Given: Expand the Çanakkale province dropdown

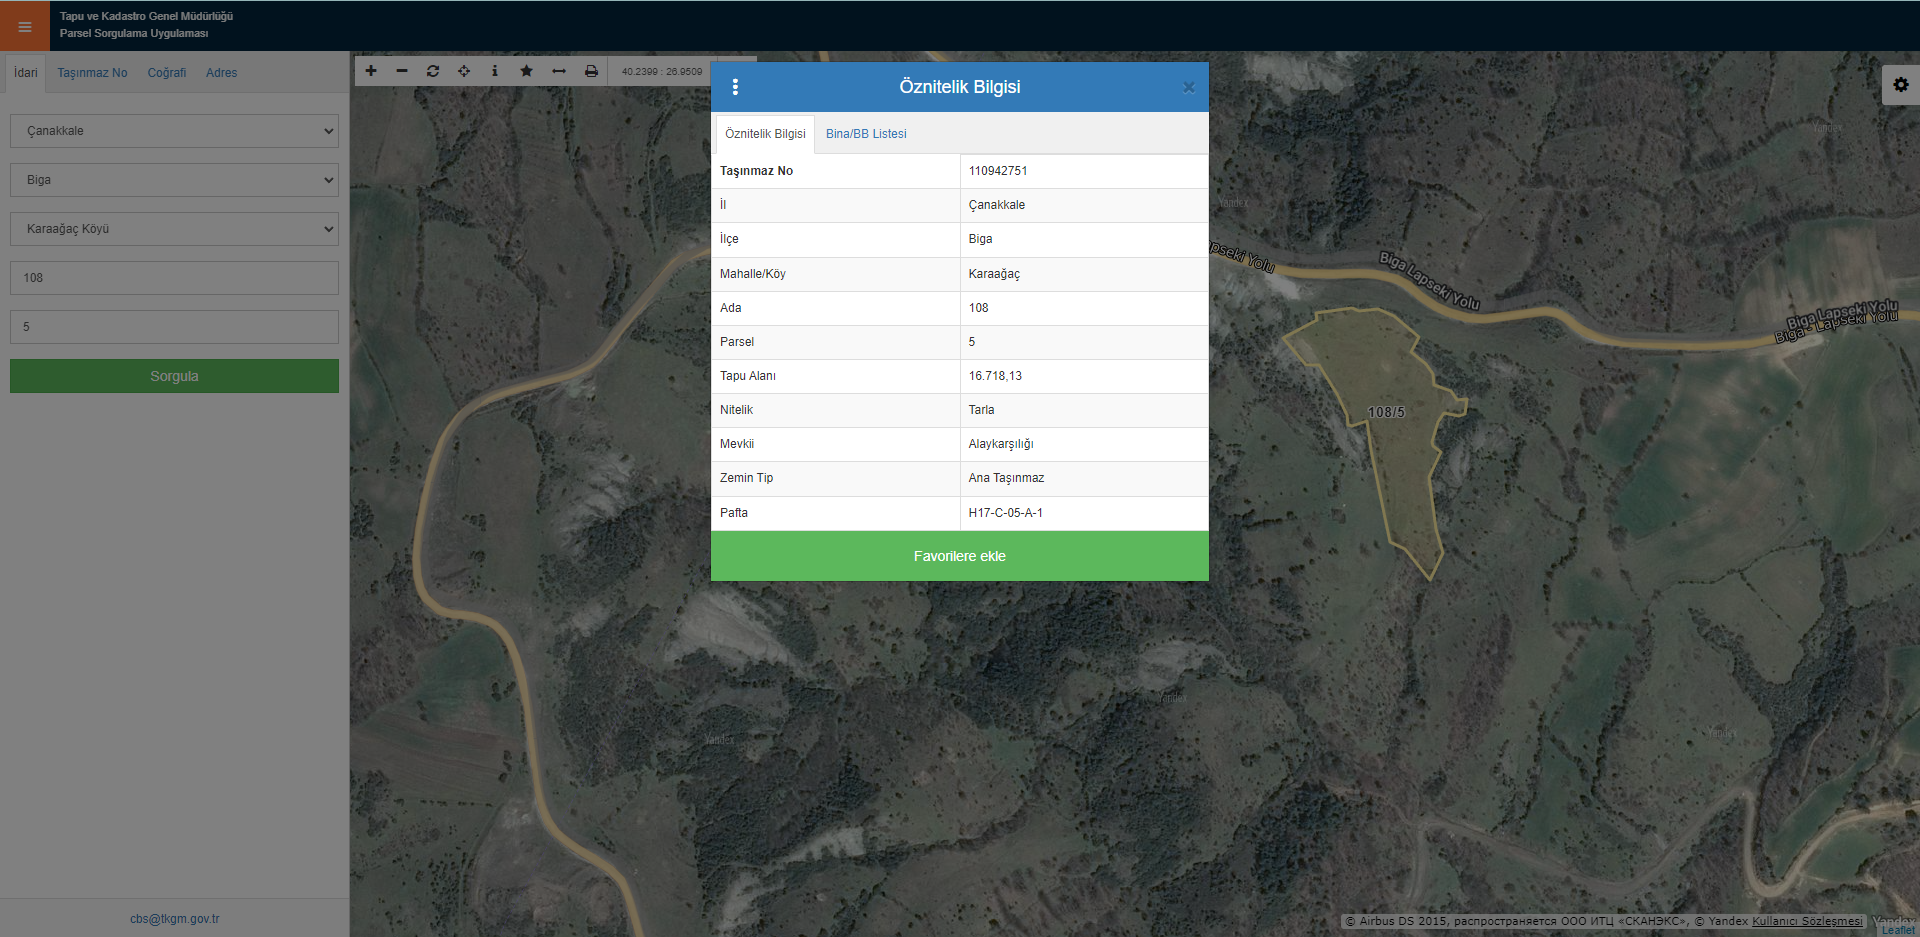Looking at the screenshot, I should [x=174, y=131].
